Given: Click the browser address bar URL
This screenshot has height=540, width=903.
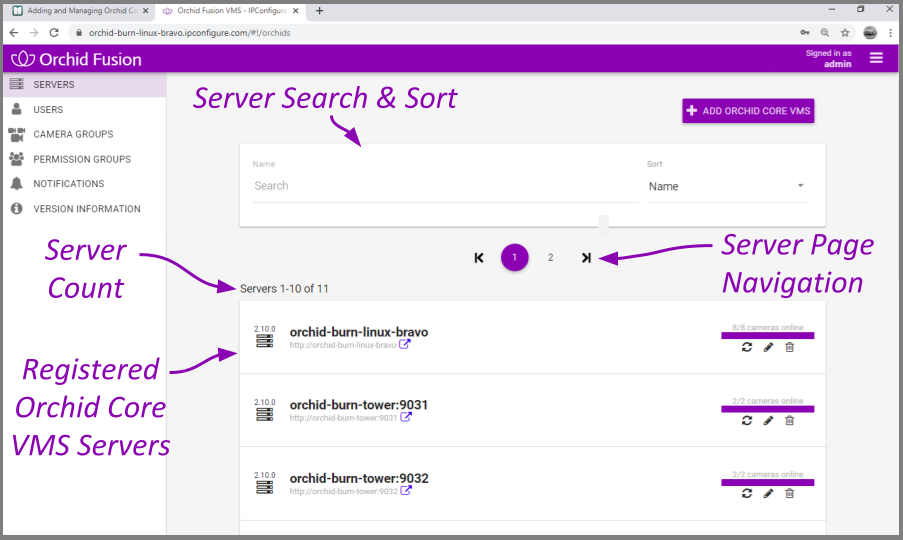Looking at the screenshot, I should click(x=189, y=33).
